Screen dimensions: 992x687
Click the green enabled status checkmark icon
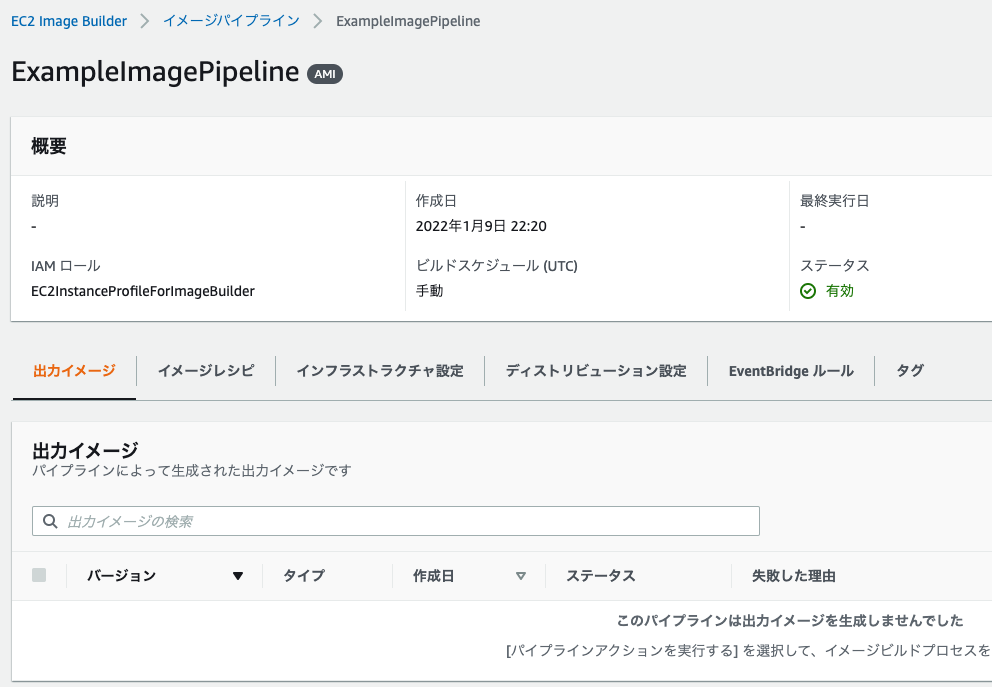pyautogui.click(x=808, y=291)
